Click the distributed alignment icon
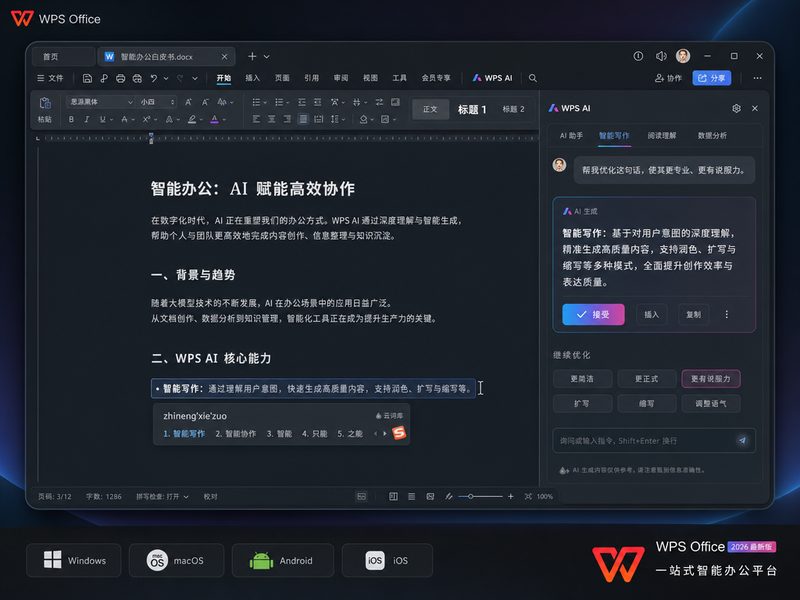The width and height of the screenshot is (800, 600). [x=319, y=119]
